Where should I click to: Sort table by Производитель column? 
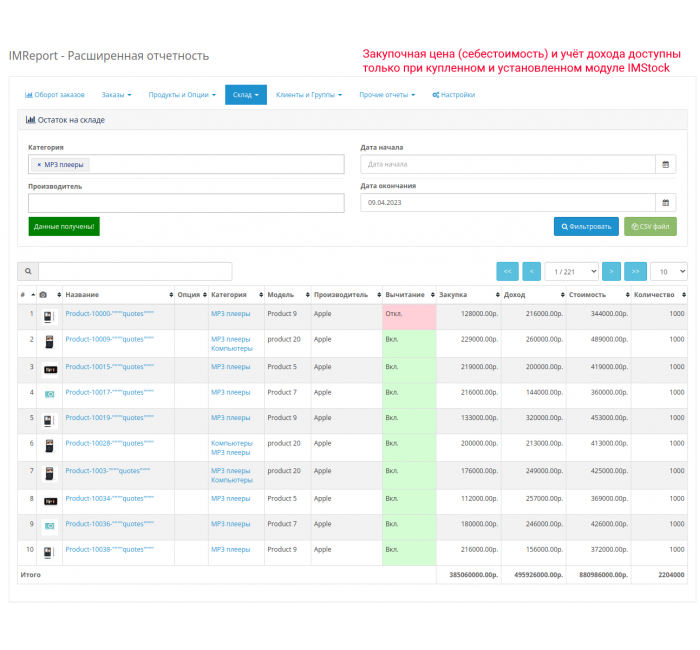[346, 295]
